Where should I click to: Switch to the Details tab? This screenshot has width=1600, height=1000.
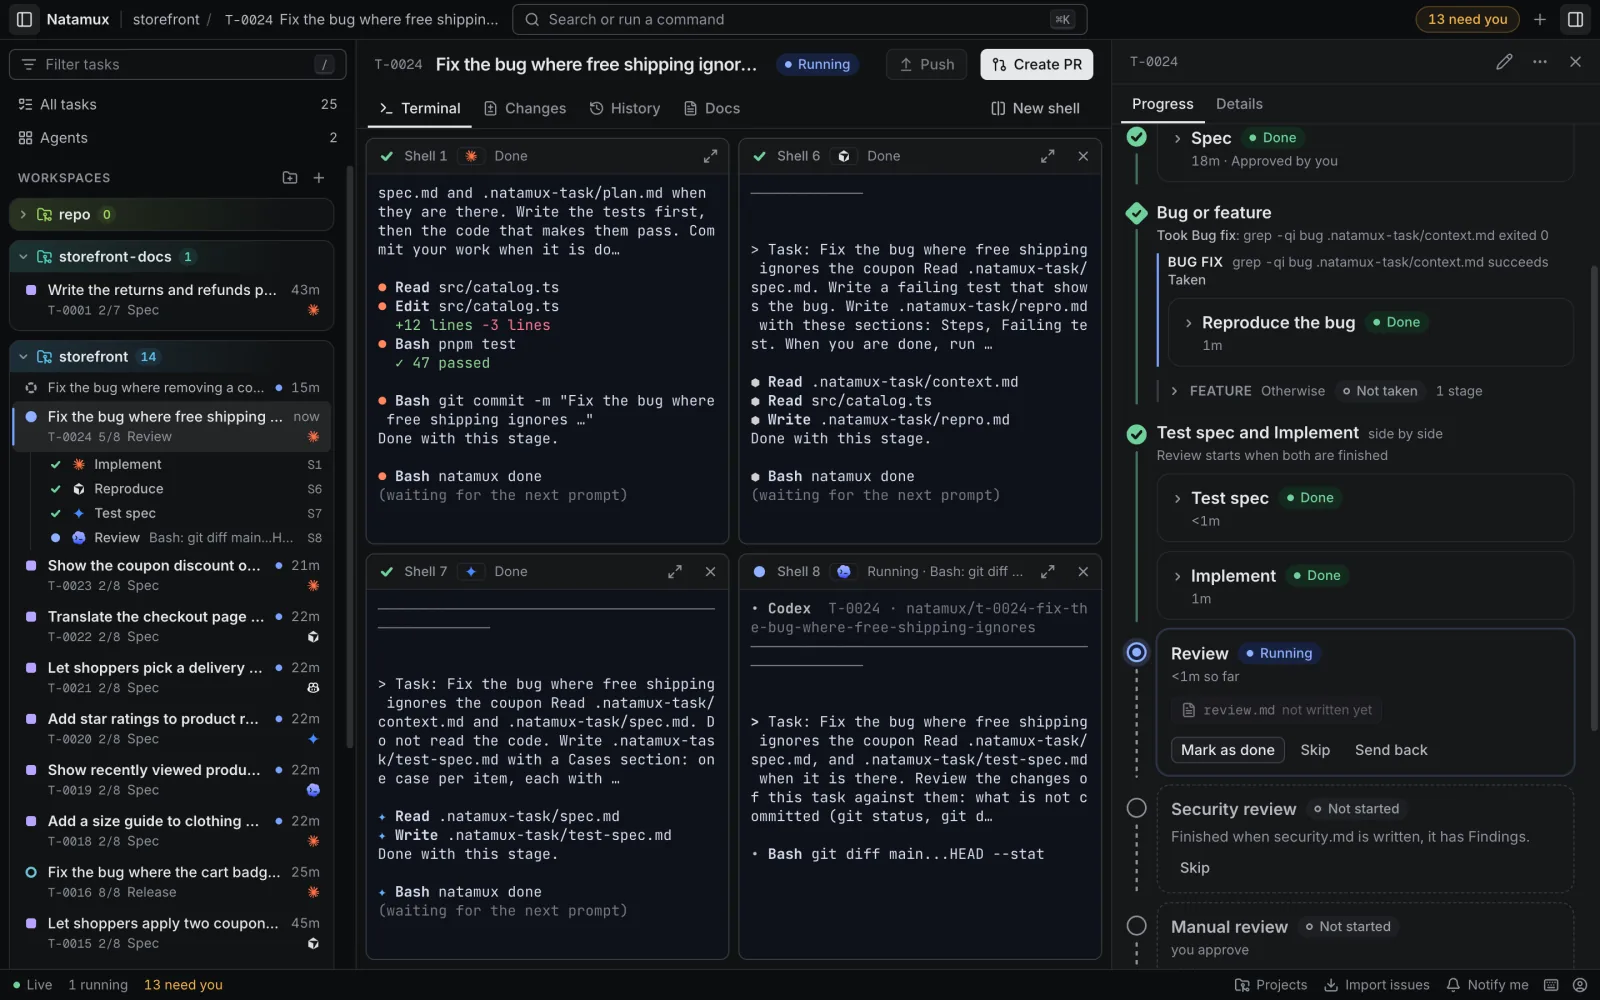pos(1239,104)
